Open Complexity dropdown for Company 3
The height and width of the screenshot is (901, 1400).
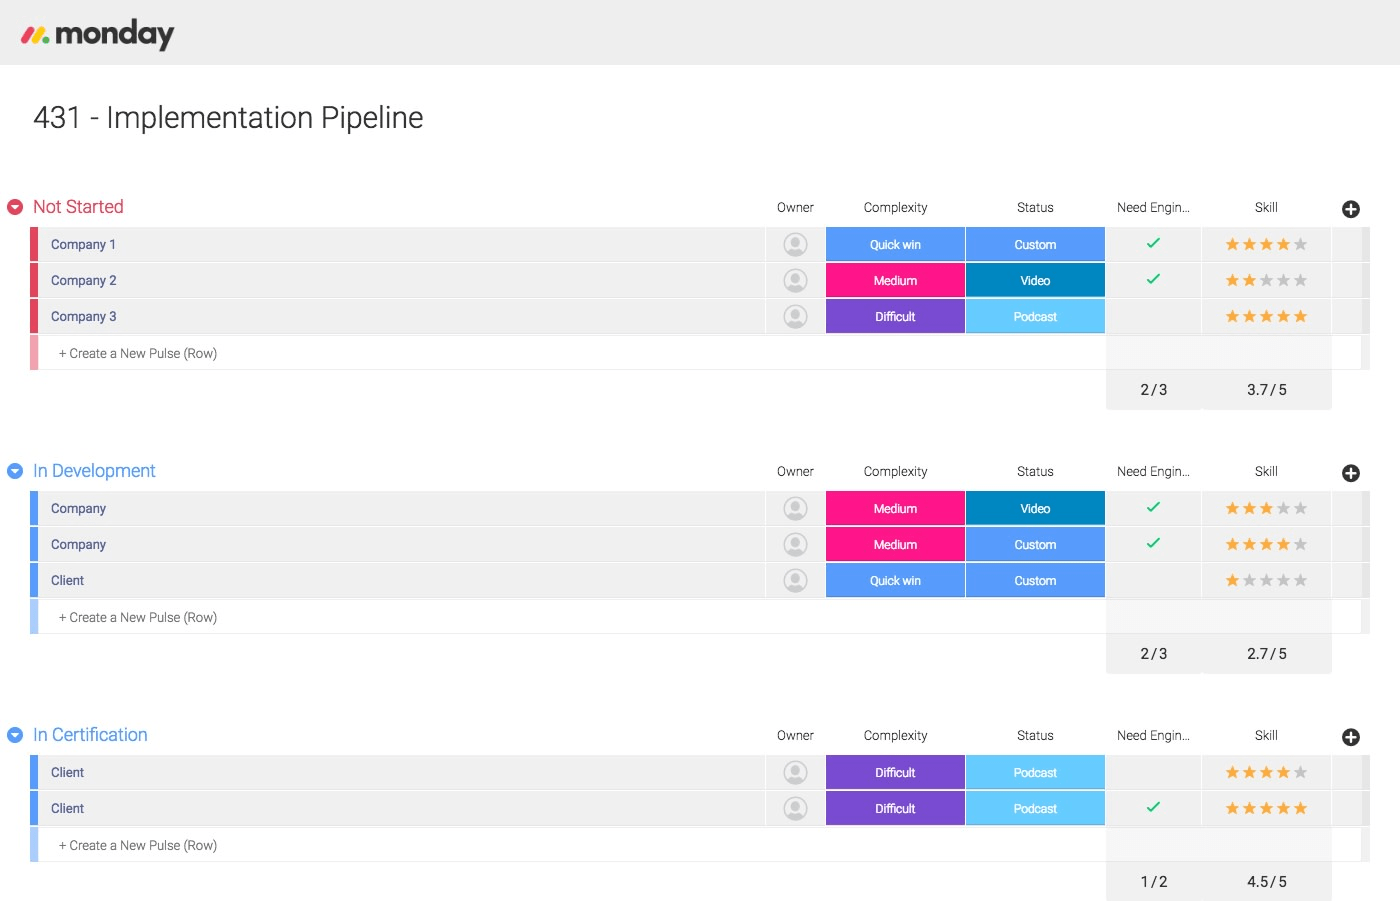click(895, 316)
